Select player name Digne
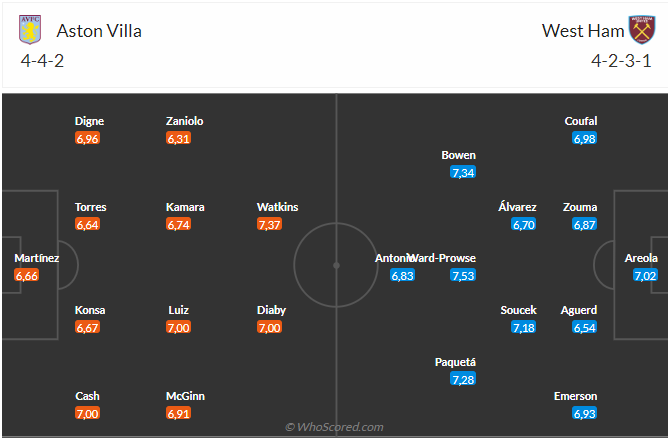 [89, 121]
